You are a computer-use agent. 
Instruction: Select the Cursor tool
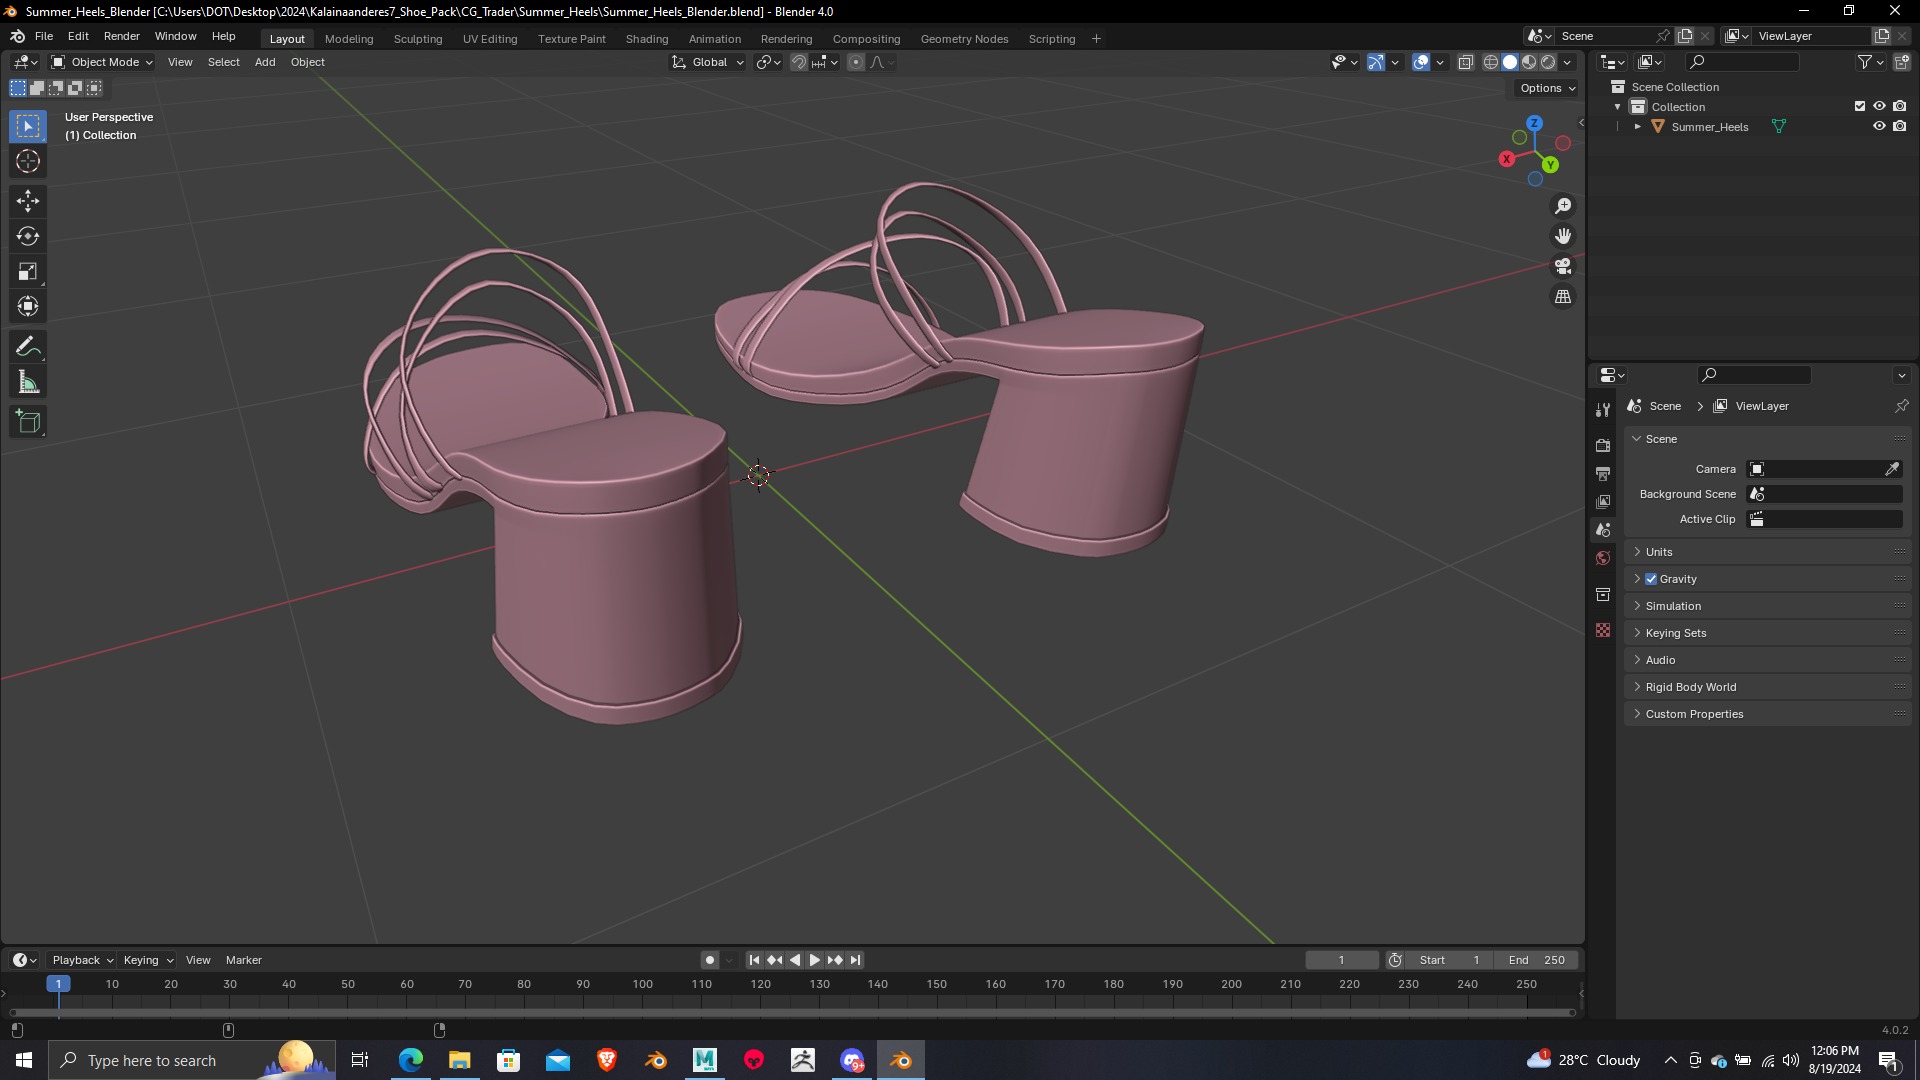pos(28,161)
